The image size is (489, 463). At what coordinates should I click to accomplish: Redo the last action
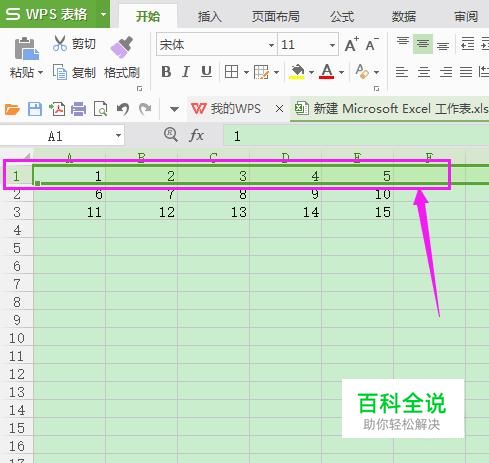145,109
